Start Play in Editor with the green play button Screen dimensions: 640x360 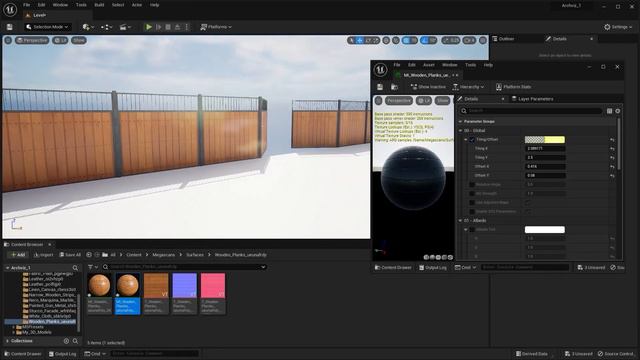point(149,27)
